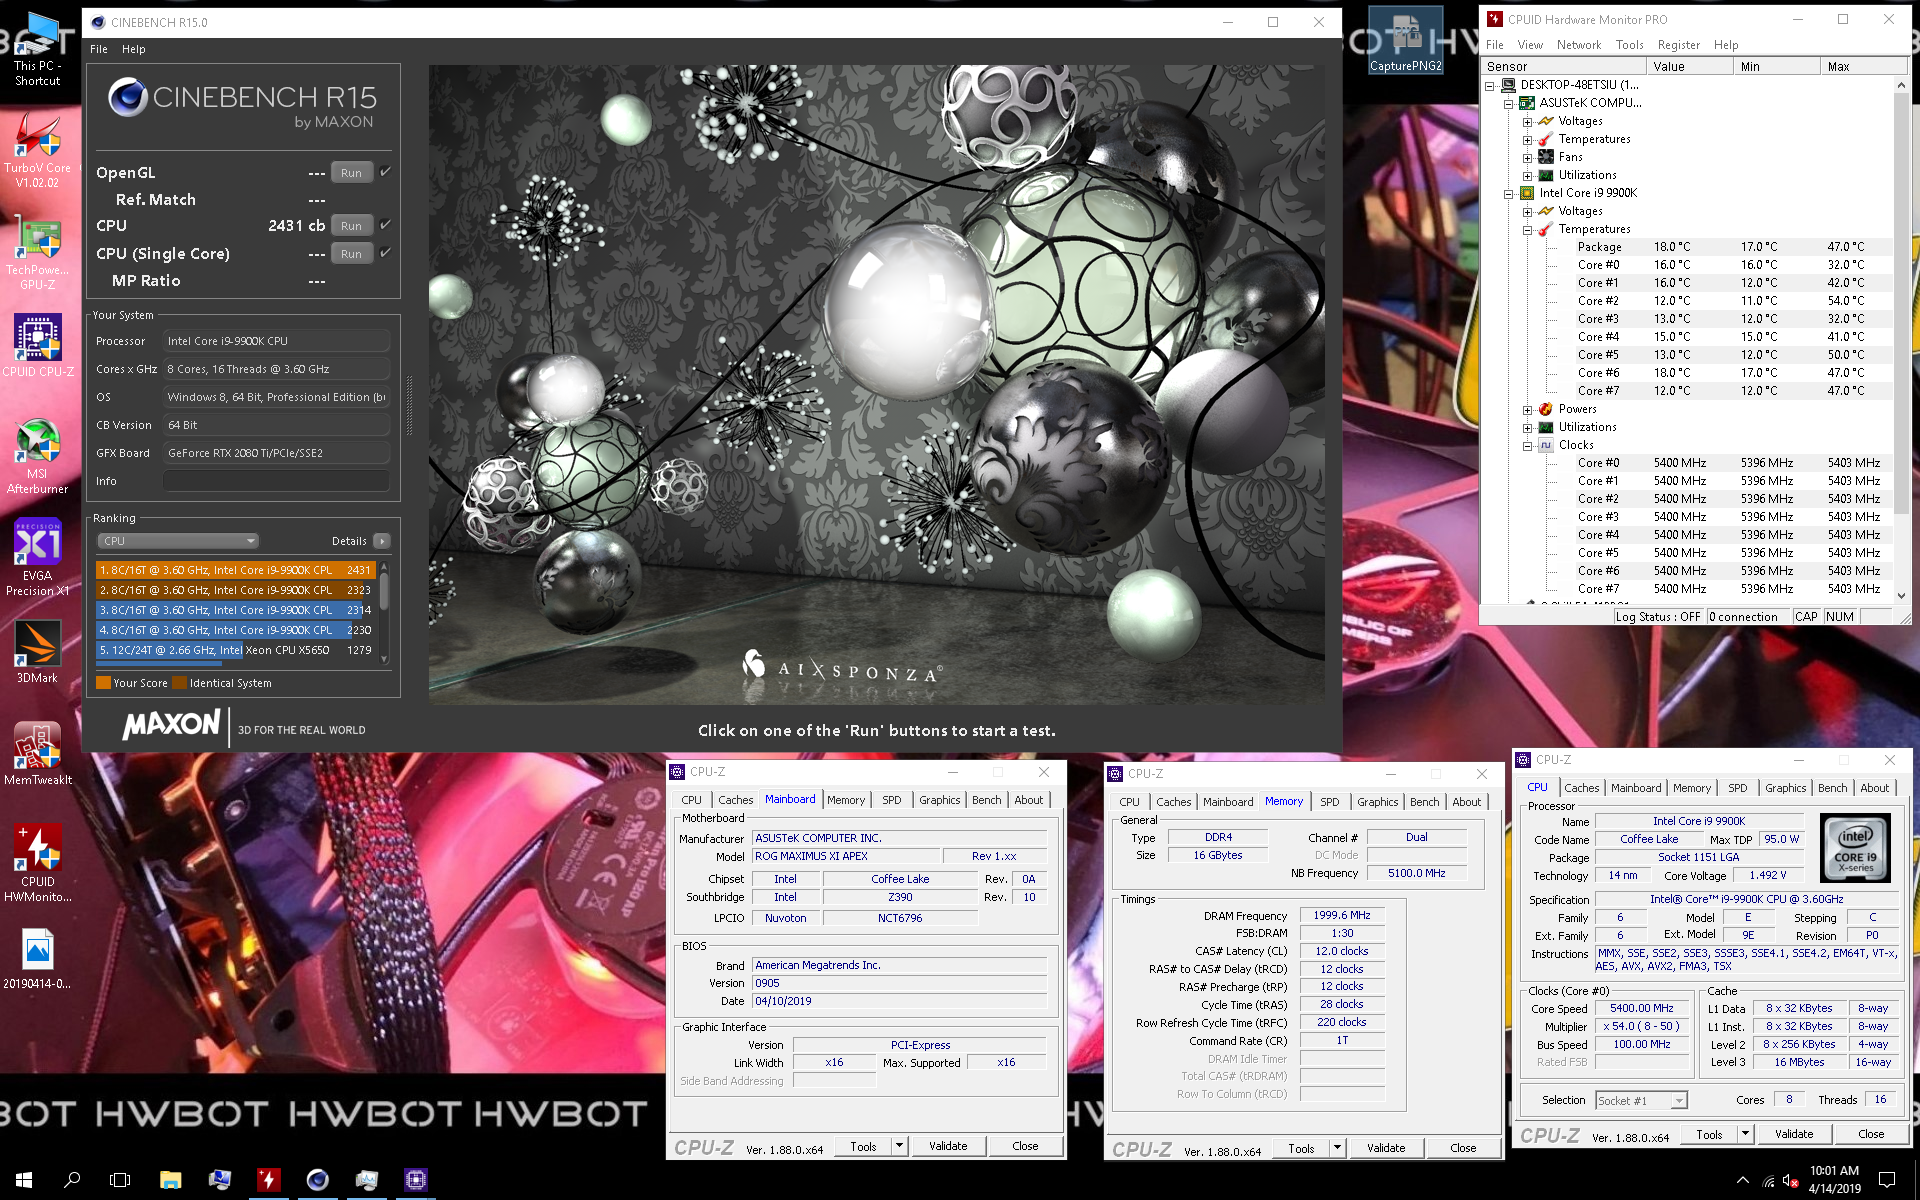Image resolution: width=1920 pixels, height=1200 pixels.
Task: Open CPUID HWMonitor desktop icon
Action: [x=38, y=863]
